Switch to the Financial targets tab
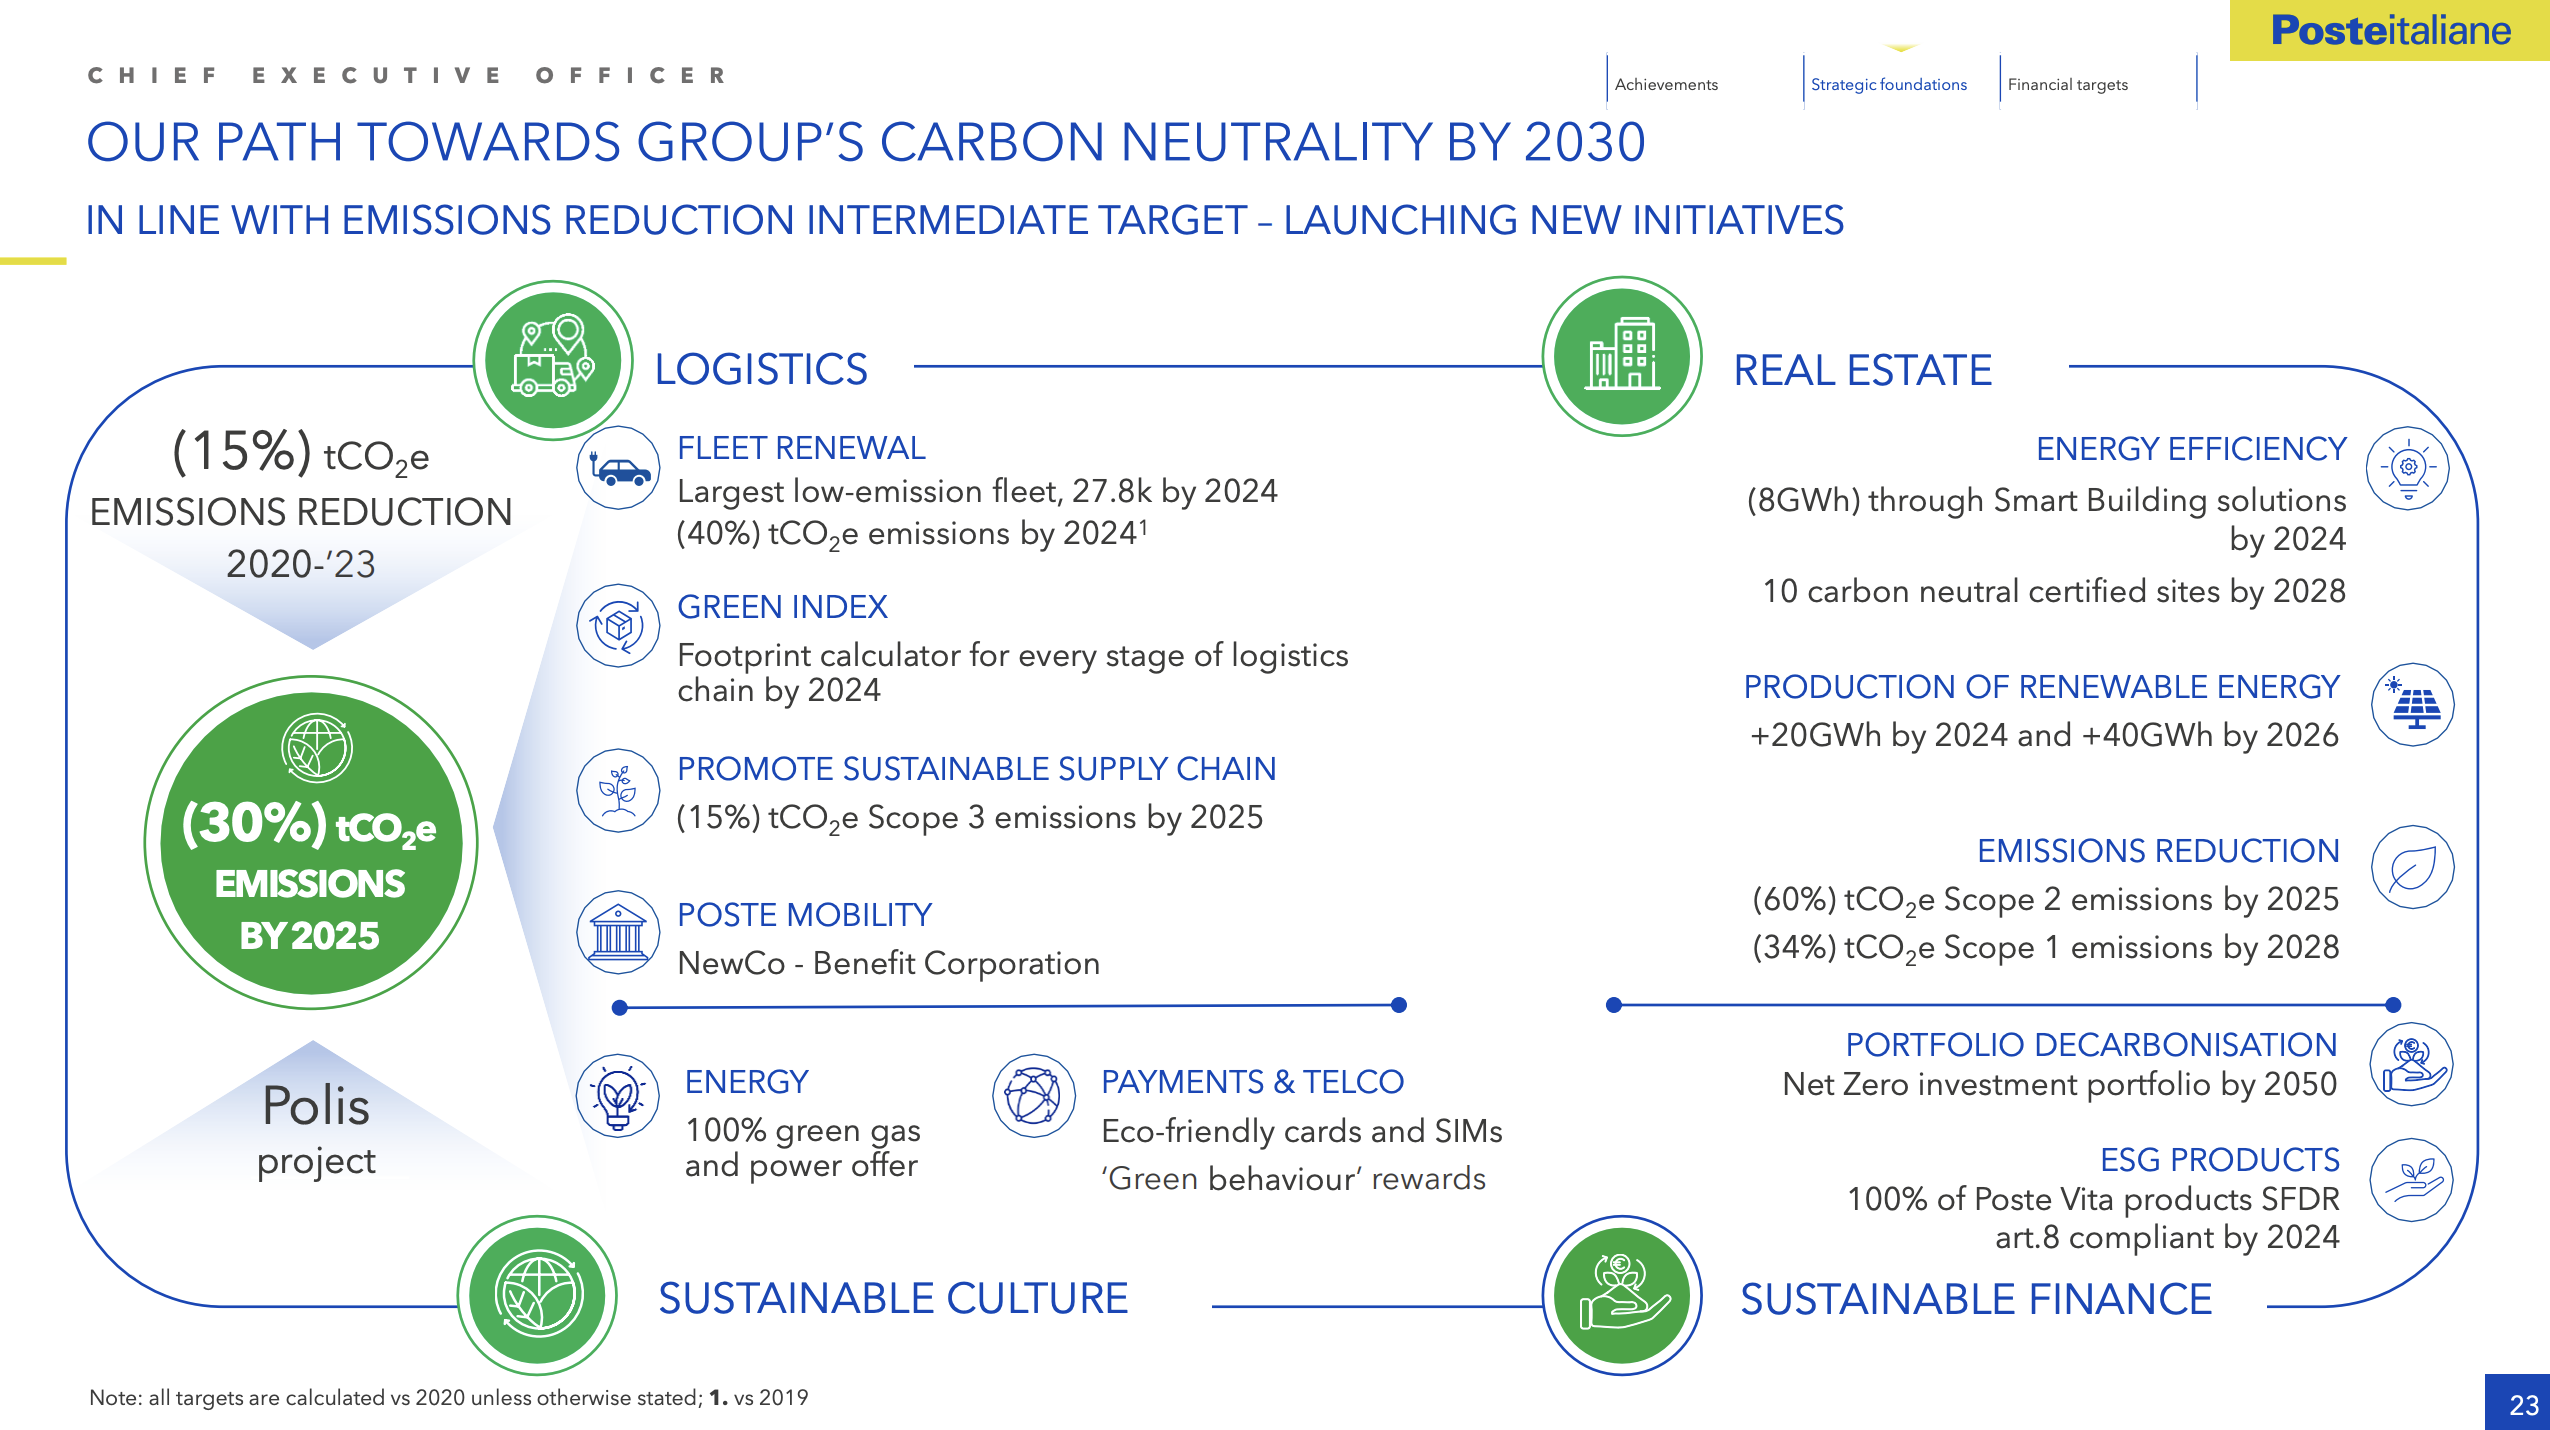This screenshot has height=1430, width=2550. click(2067, 85)
